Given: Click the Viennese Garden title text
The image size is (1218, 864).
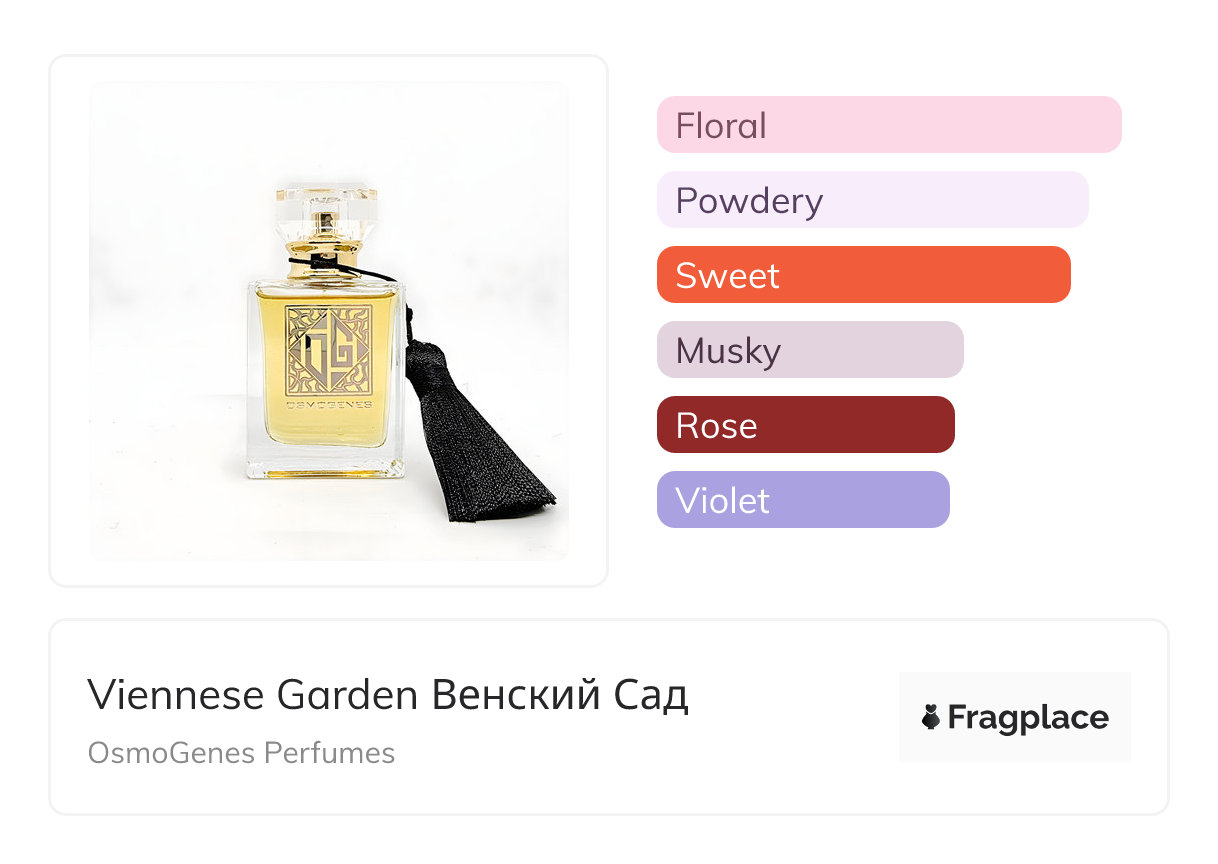Looking at the screenshot, I should (252, 695).
